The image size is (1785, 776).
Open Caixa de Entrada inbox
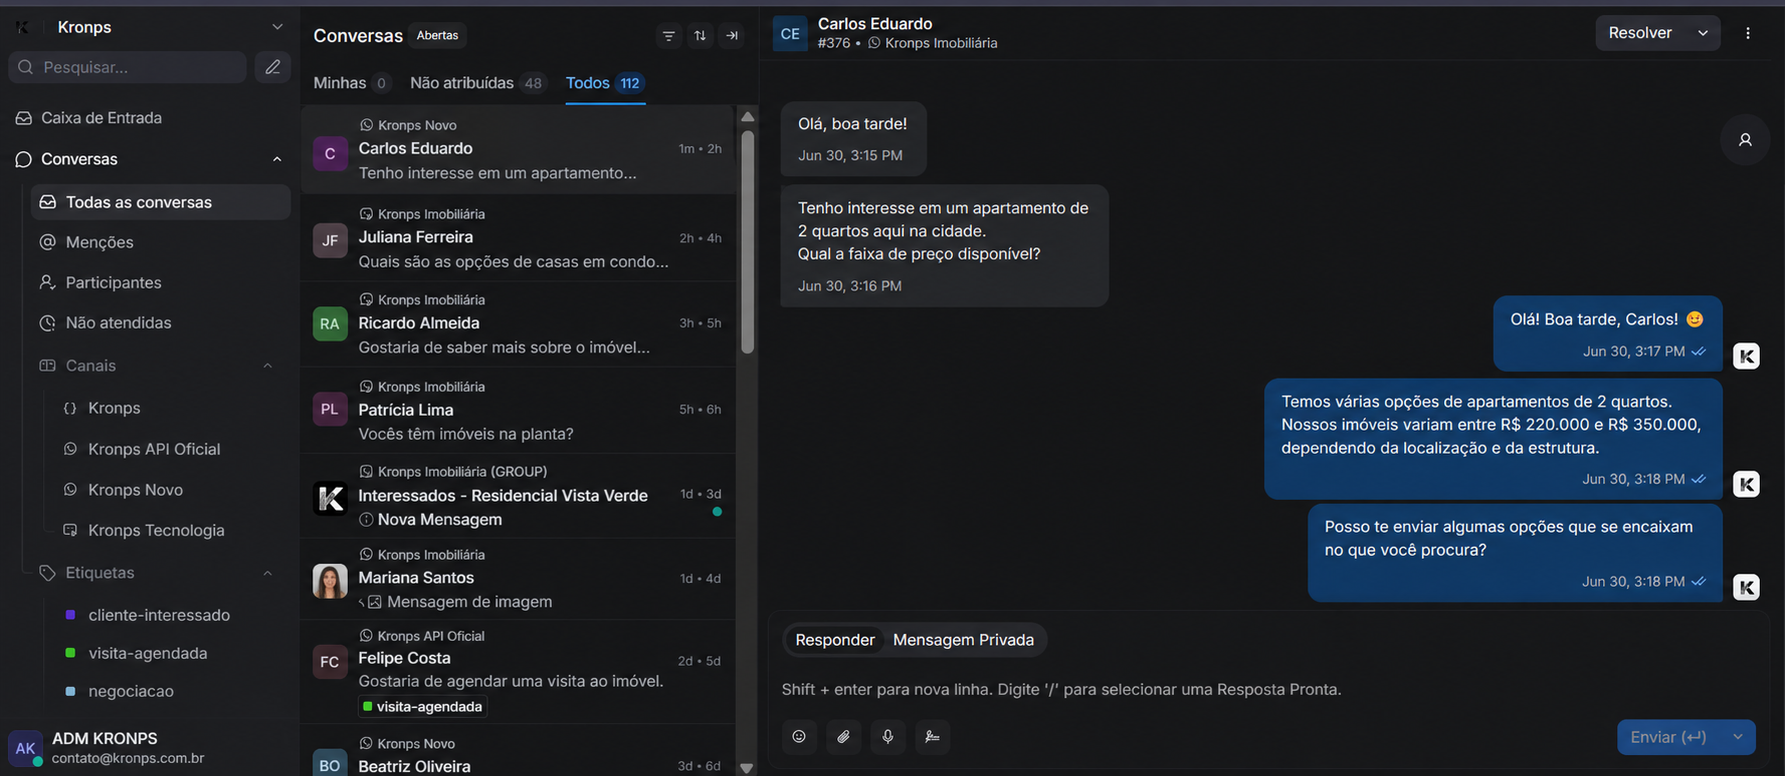point(101,118)
